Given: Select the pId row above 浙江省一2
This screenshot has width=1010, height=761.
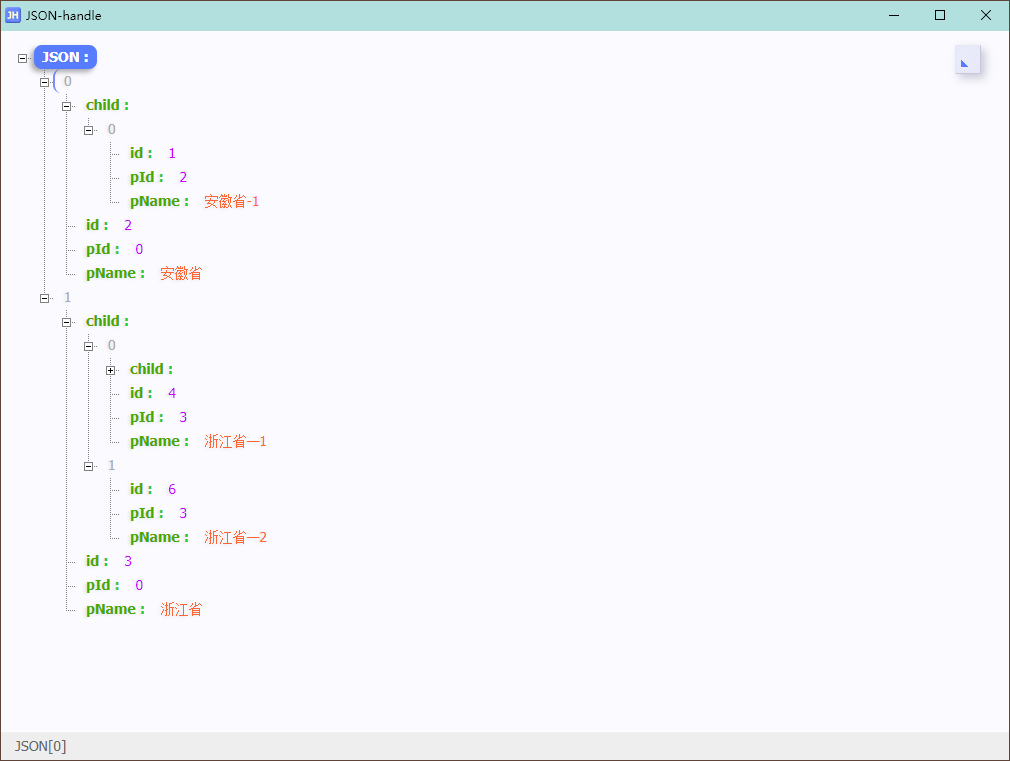Looking at the screenshot, I should click(158, 514).
